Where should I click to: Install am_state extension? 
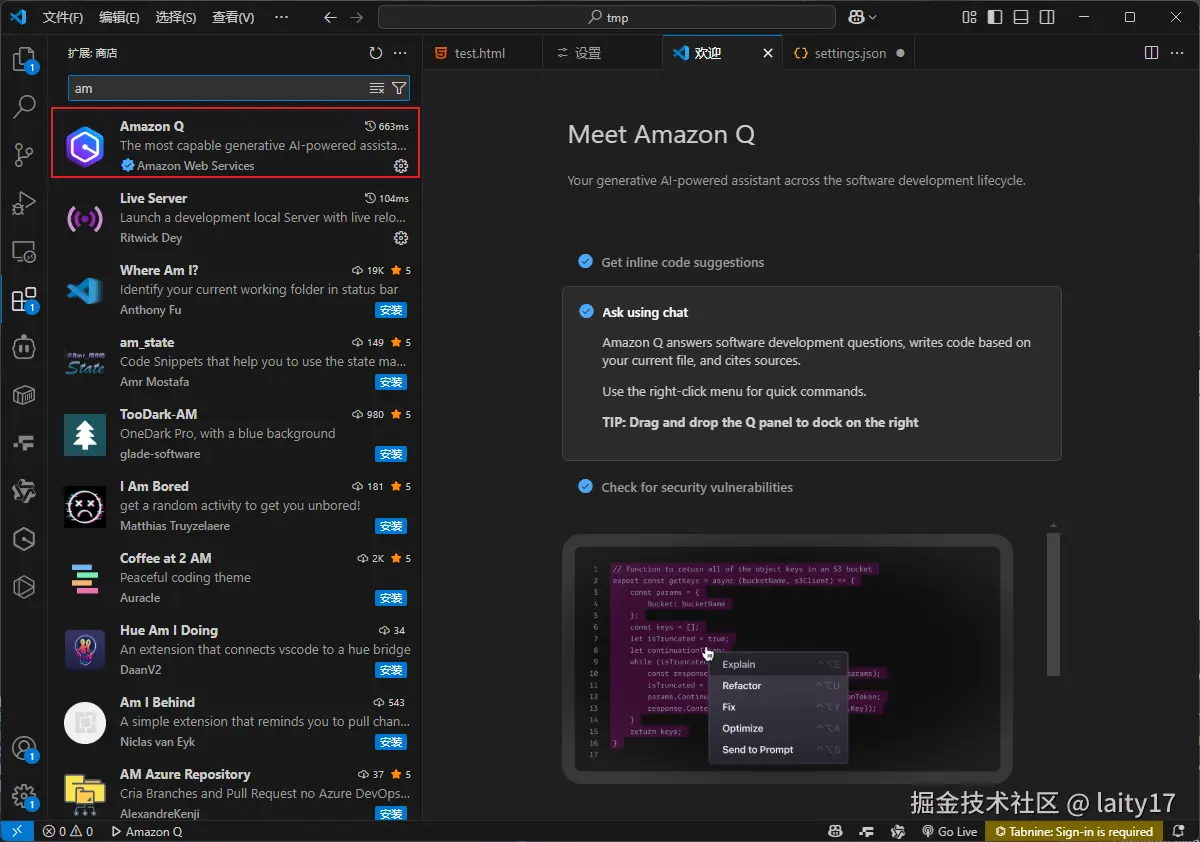391,382
